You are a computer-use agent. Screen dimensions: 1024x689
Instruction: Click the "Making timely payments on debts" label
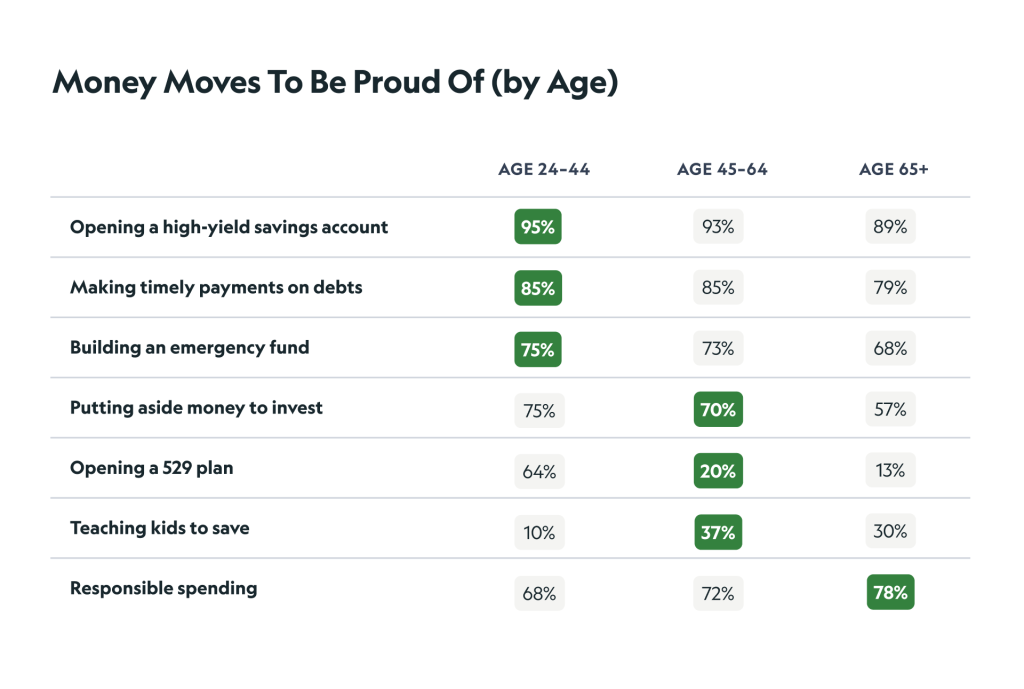216,287
